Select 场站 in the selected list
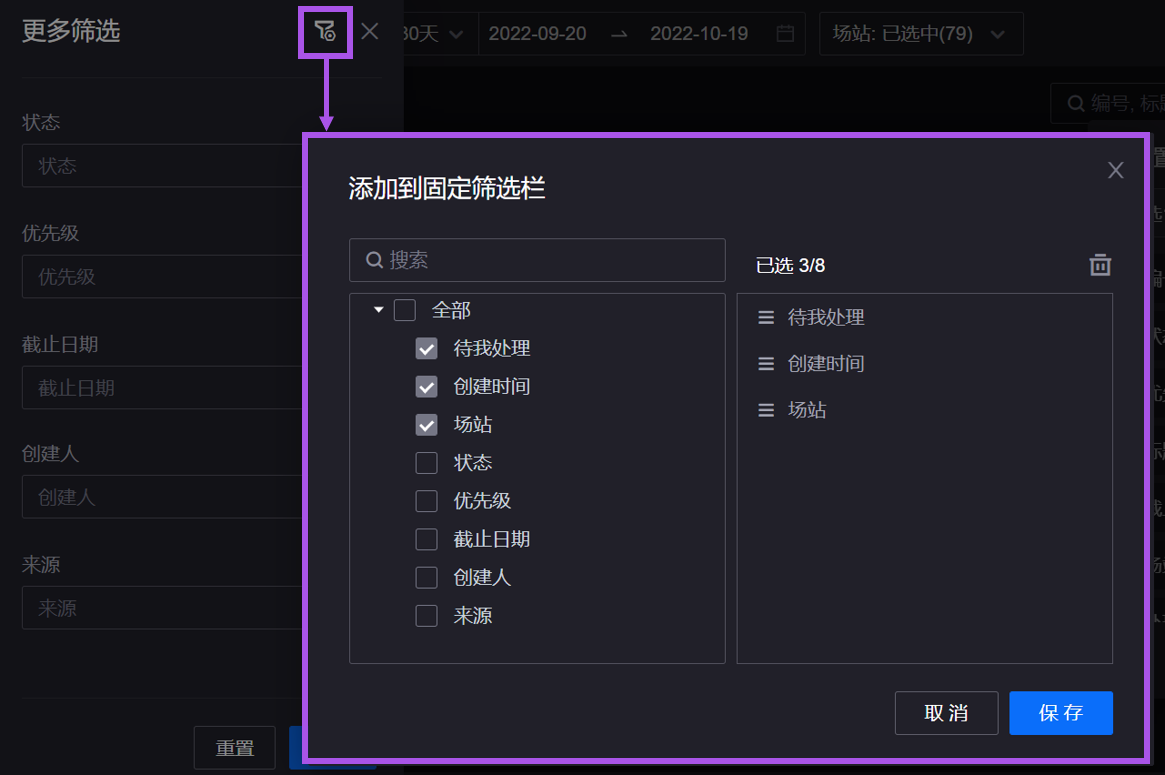The height and width of the screenshot is (775, 1165). [807, 410]
